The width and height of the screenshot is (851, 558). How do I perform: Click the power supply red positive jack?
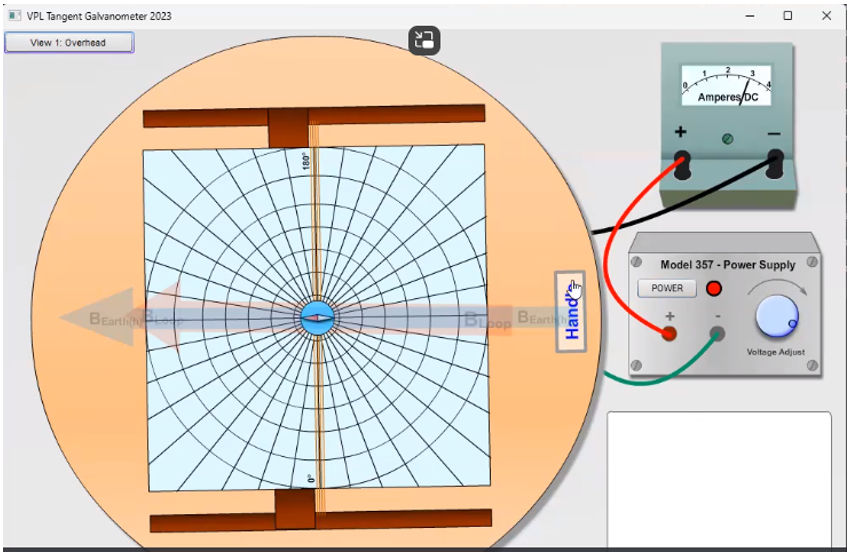(x=669, y=333)
